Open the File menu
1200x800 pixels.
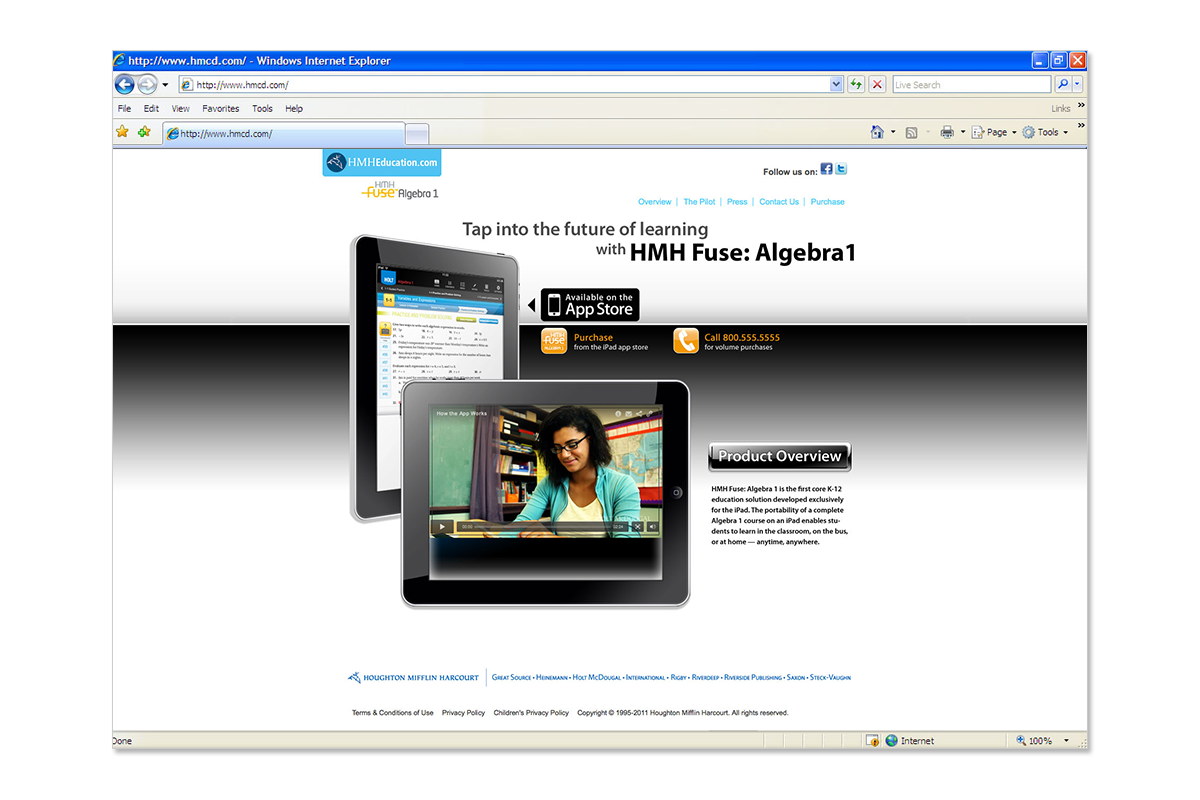tap(124, 109)
